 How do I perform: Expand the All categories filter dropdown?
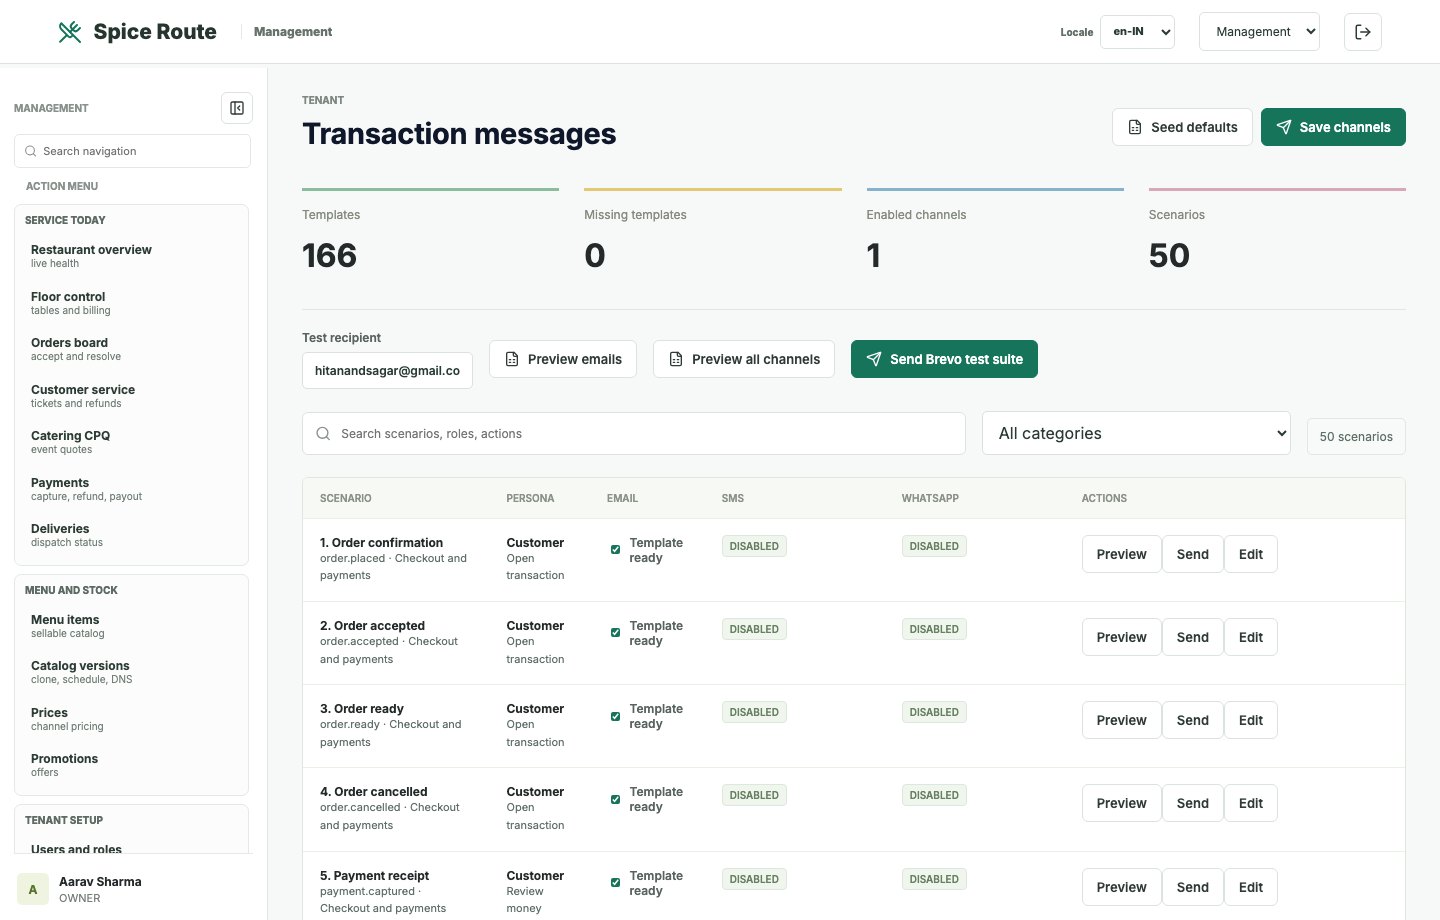coord(1137,433)
